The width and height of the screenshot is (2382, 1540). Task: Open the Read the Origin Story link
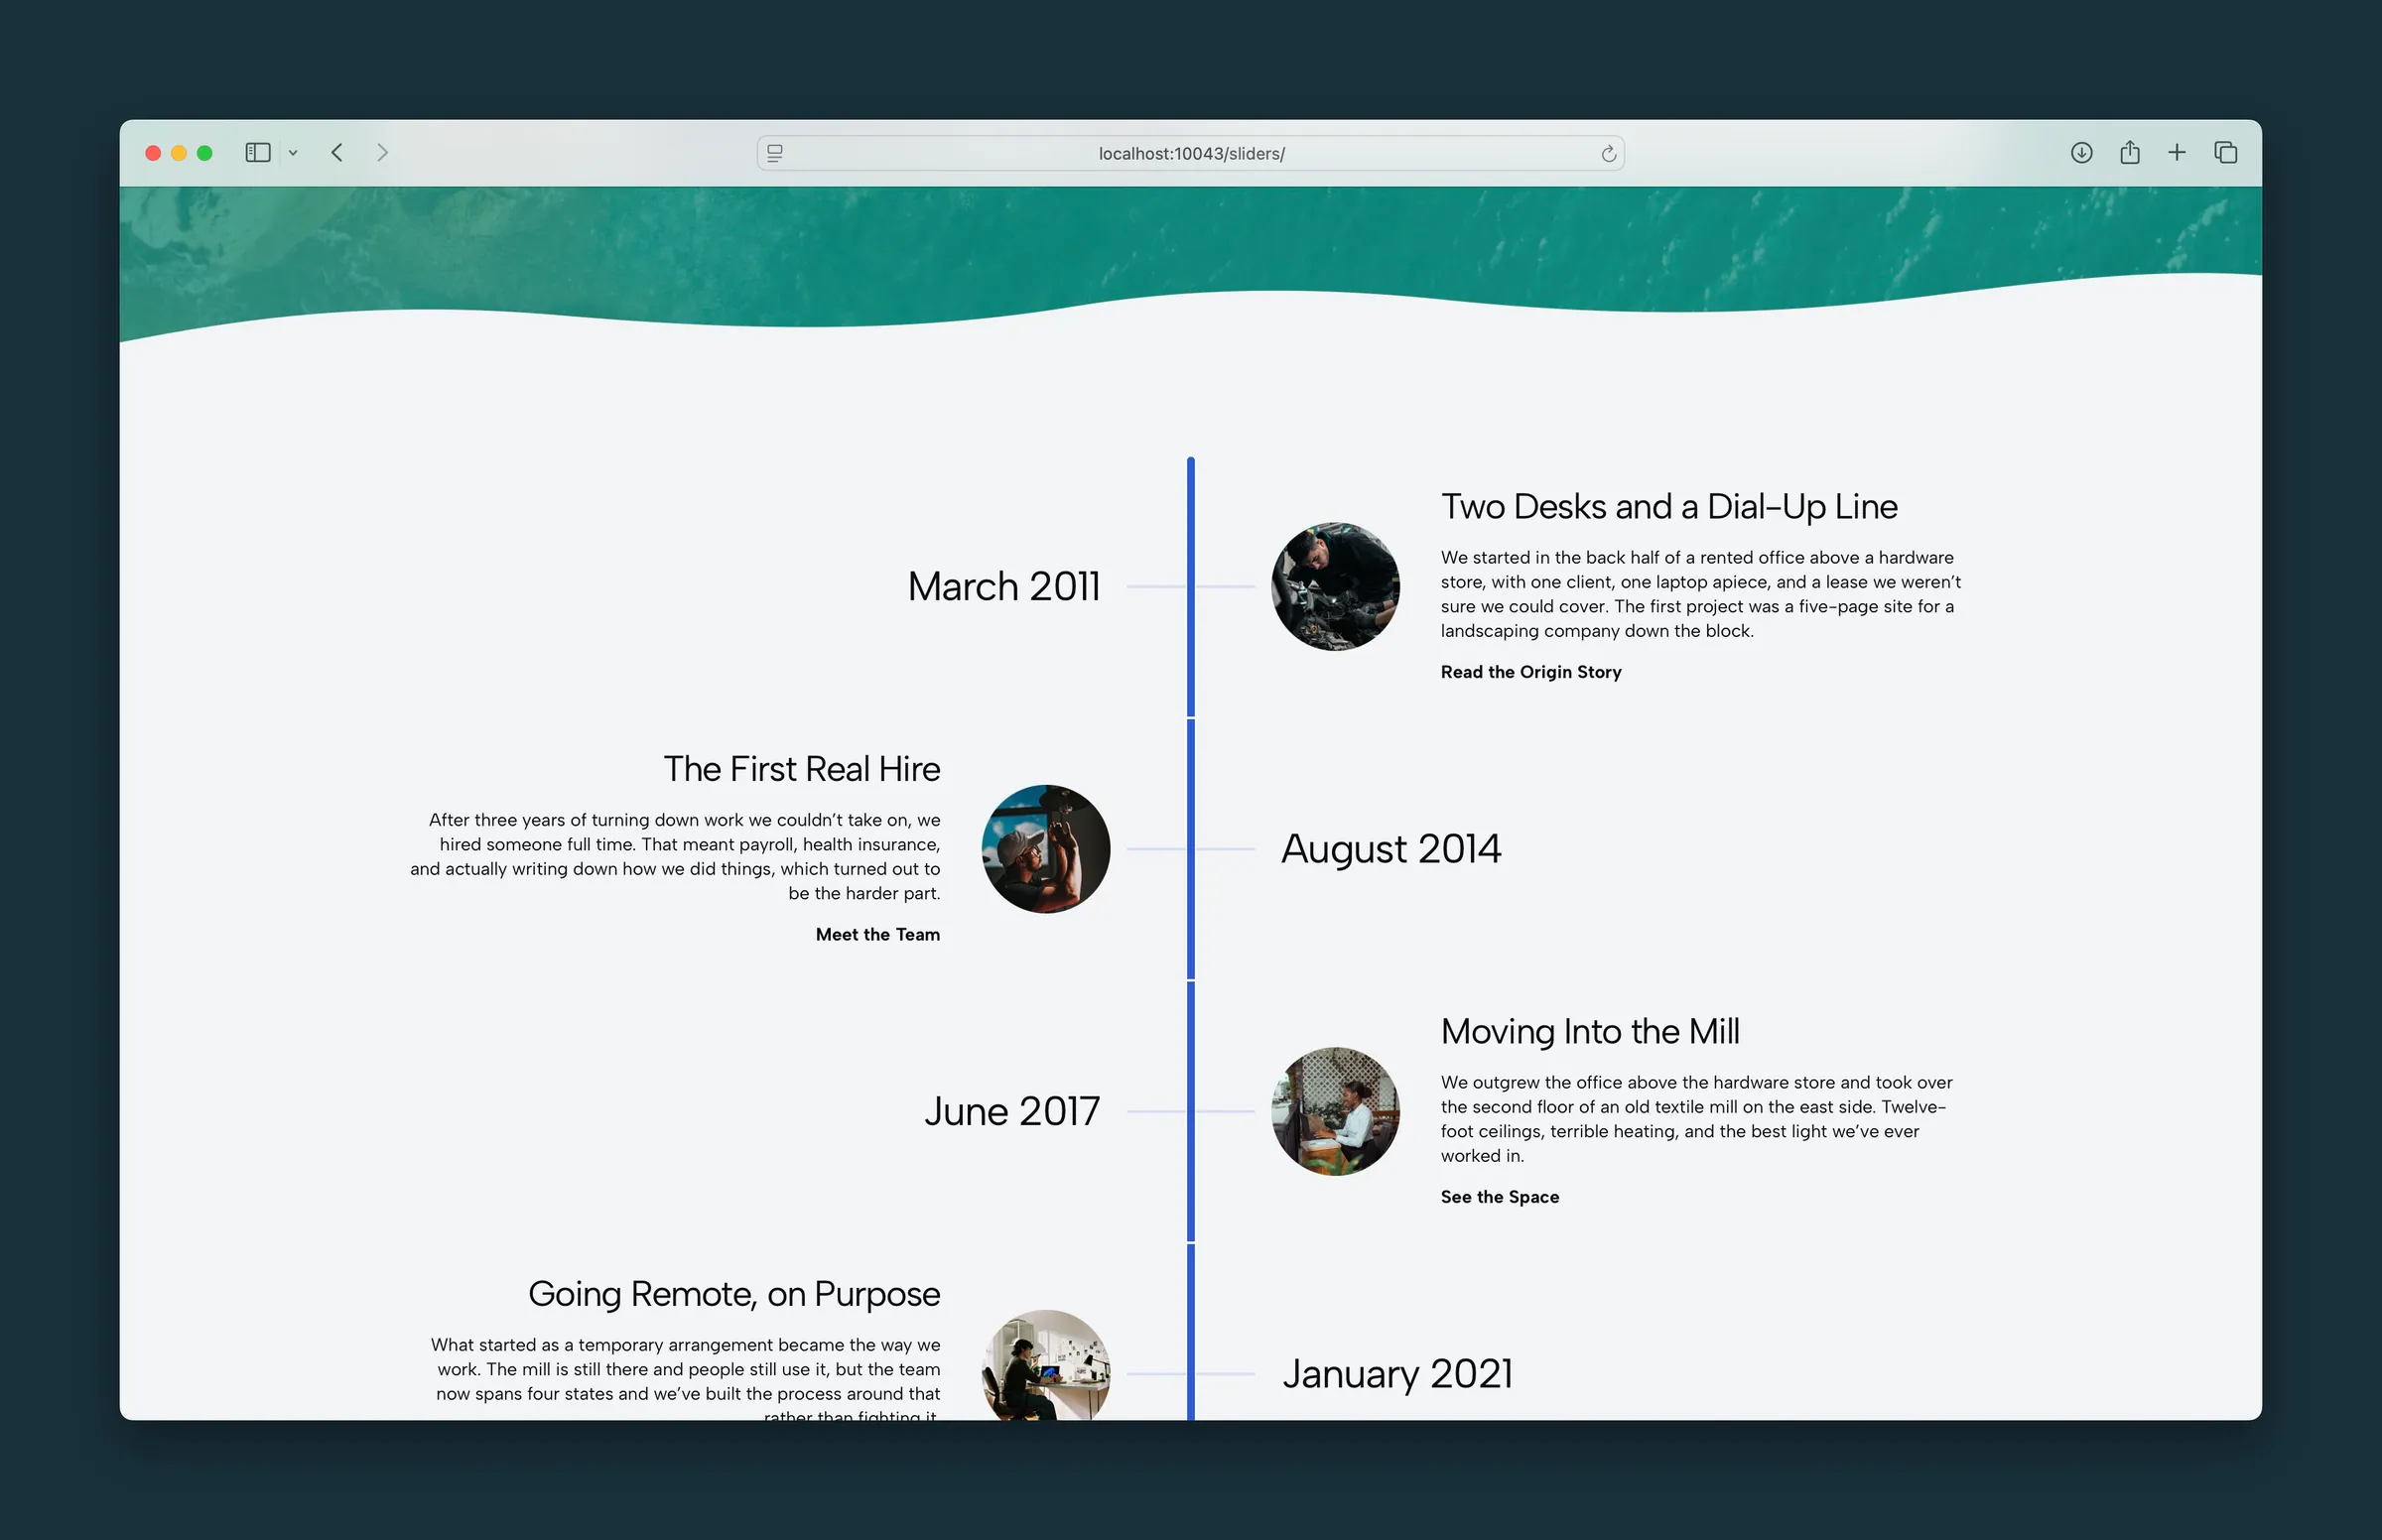[1531, 672]
